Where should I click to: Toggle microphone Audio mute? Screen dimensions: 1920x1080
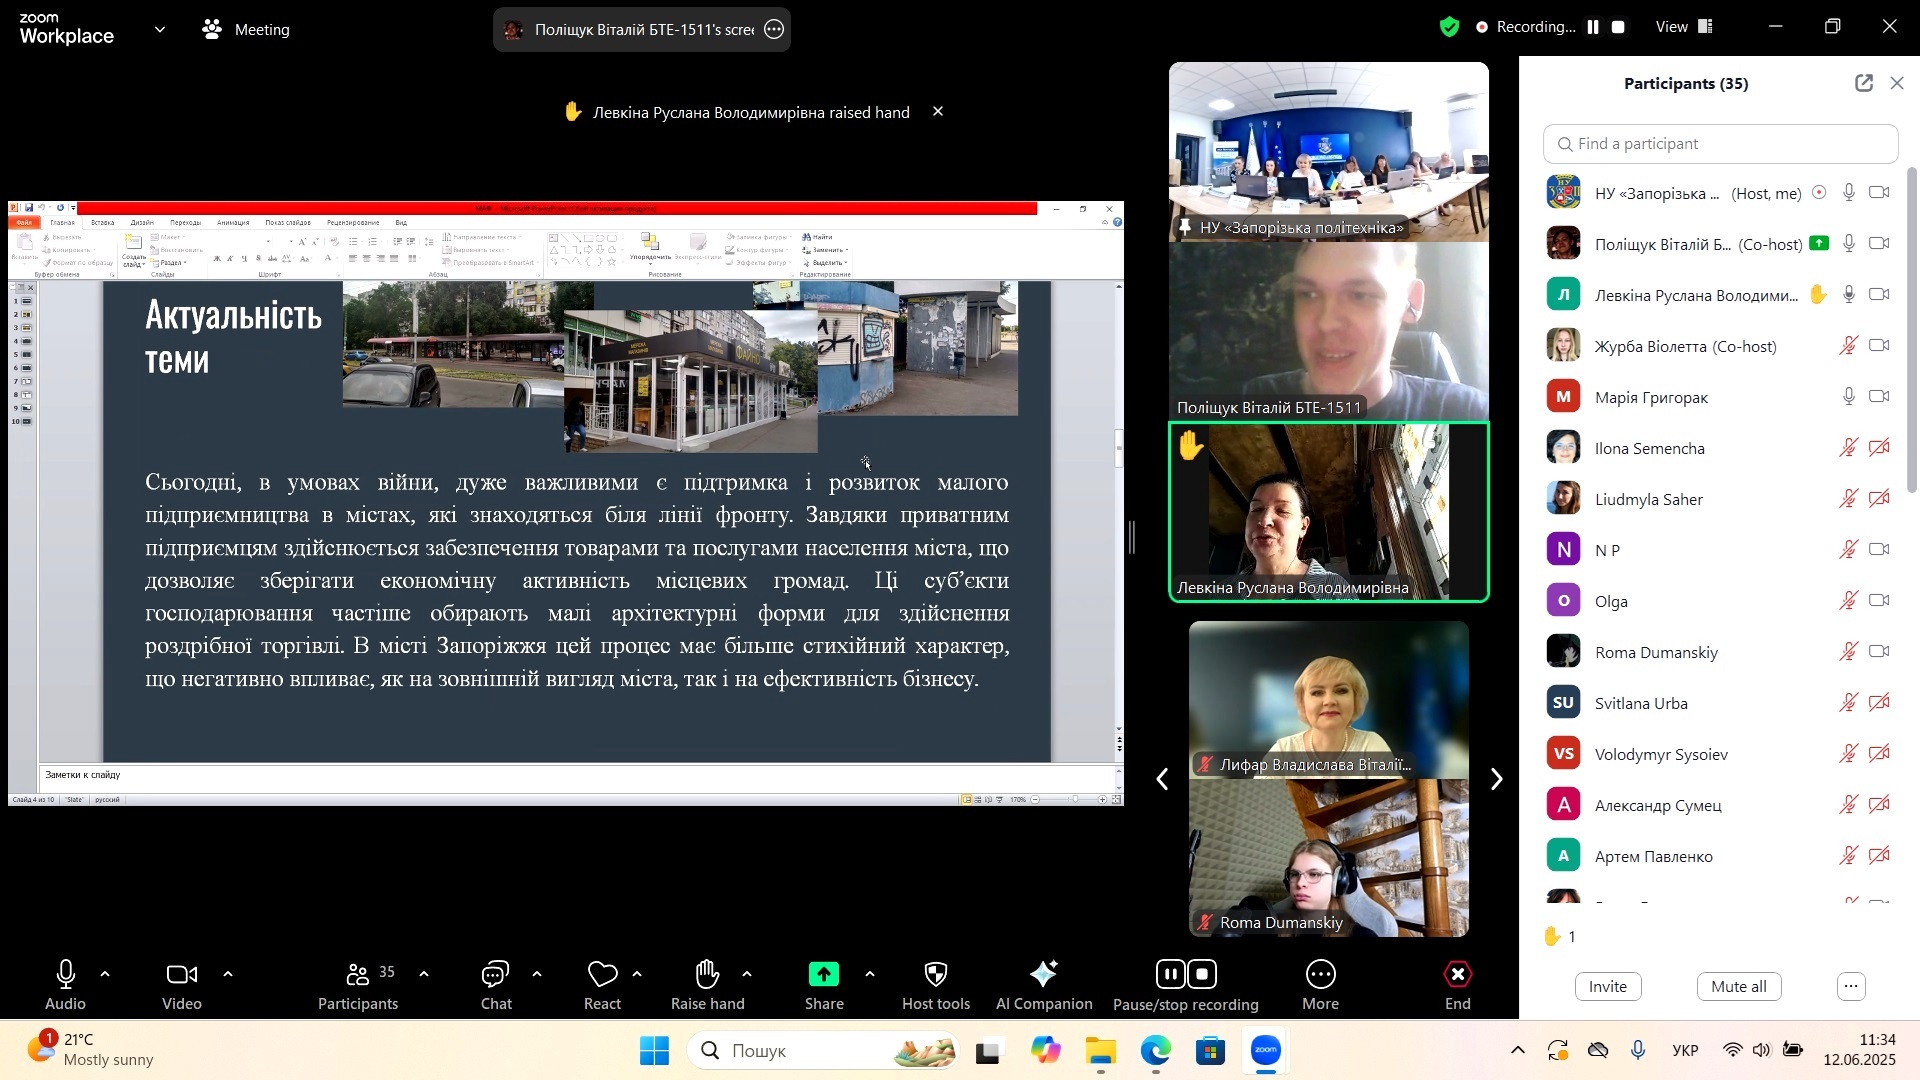coord(66,976)
